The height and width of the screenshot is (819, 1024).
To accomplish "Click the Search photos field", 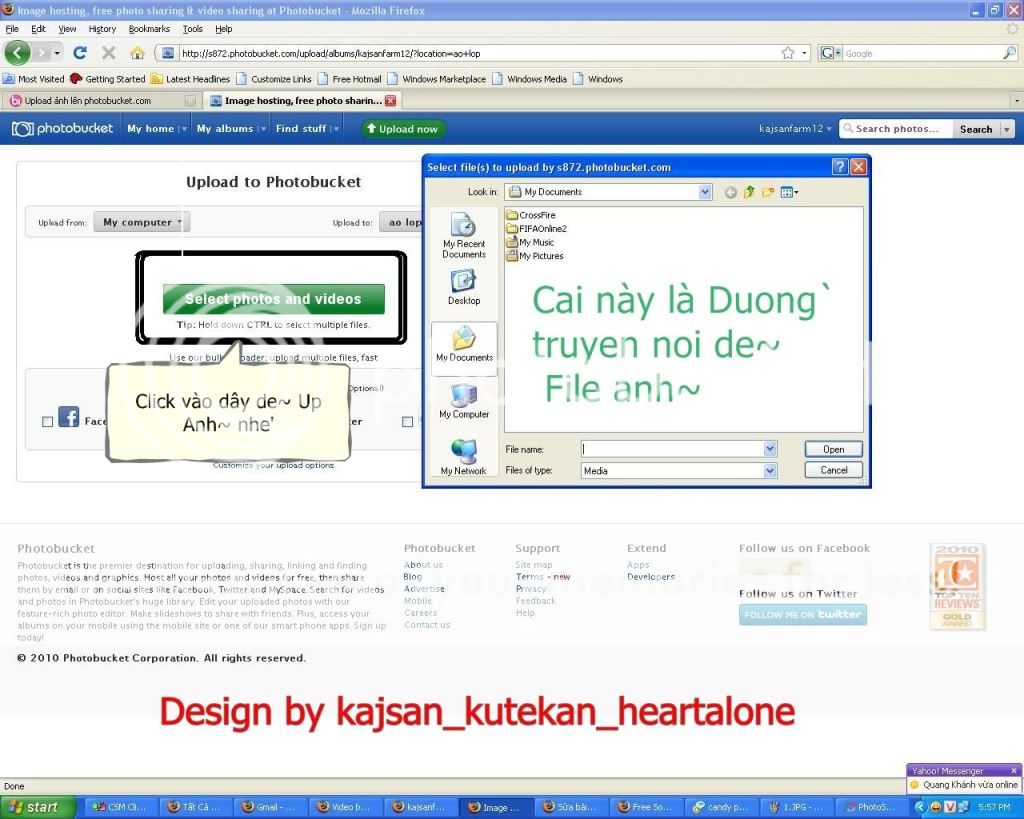I will (896, 129).
